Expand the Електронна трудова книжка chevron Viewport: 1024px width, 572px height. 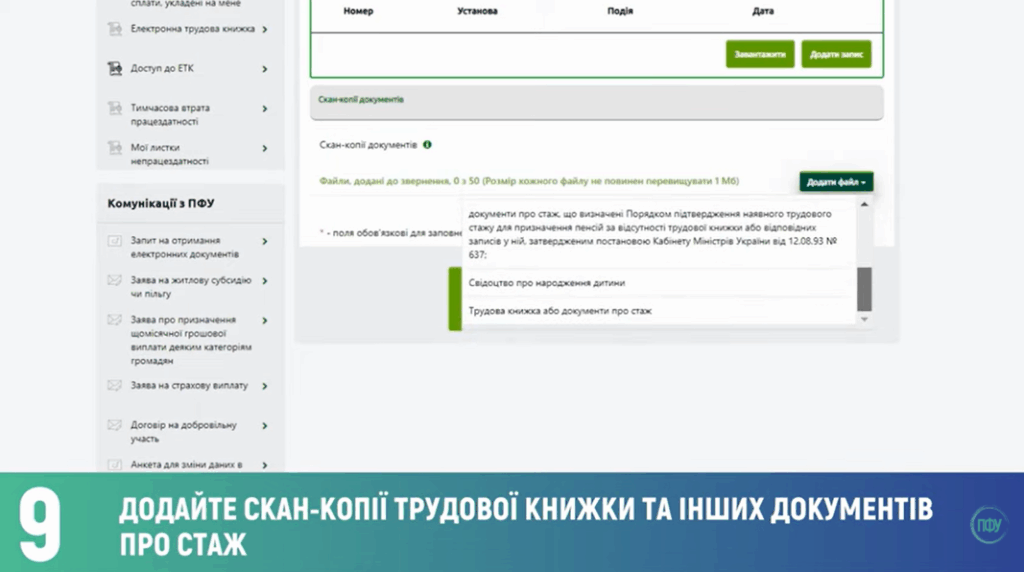pyautogui.click(x=265, y=29)
